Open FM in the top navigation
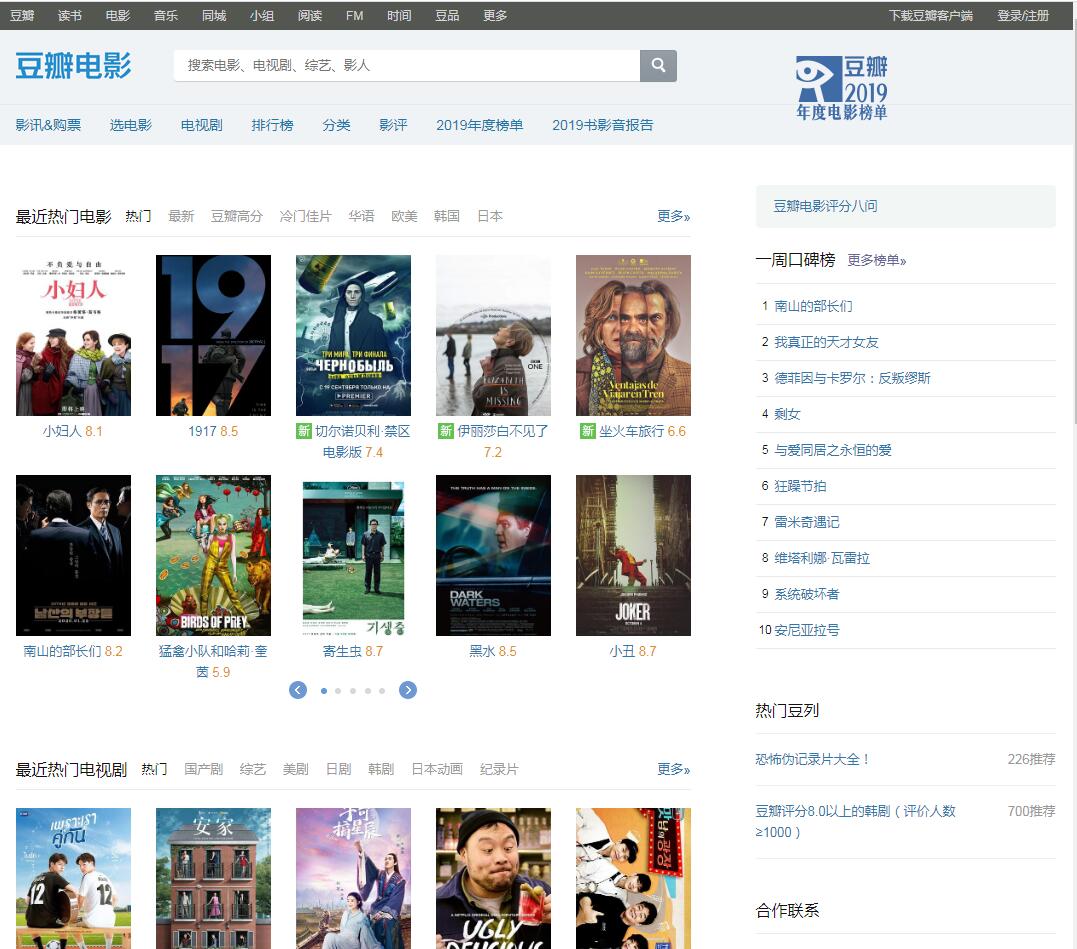The width and height of the screenshot is (1077, 949). point(354,15)
